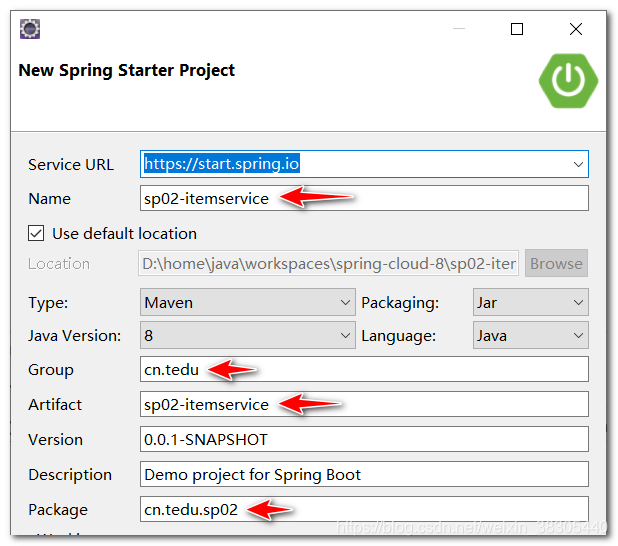This screenshot has width=618, height=546.
Task: Toggle the Use default location checkbox
Action: click(36, 233)
